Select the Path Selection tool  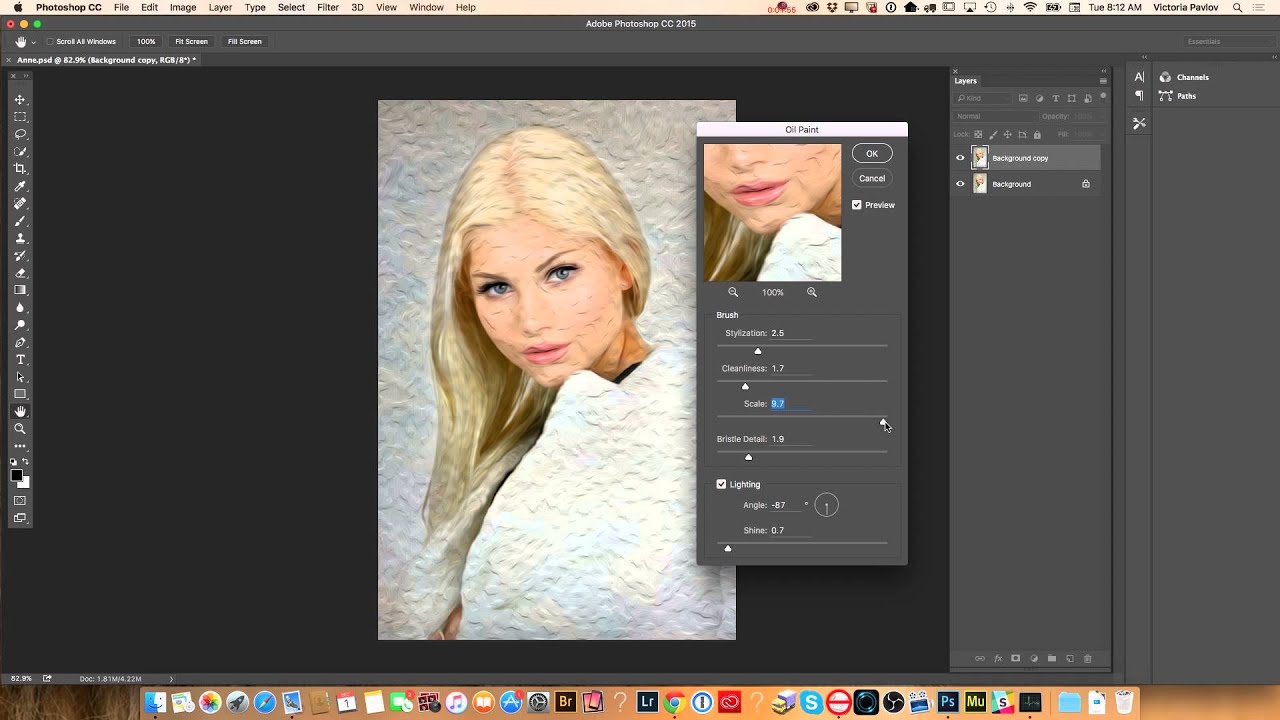(x=20, y=377)
